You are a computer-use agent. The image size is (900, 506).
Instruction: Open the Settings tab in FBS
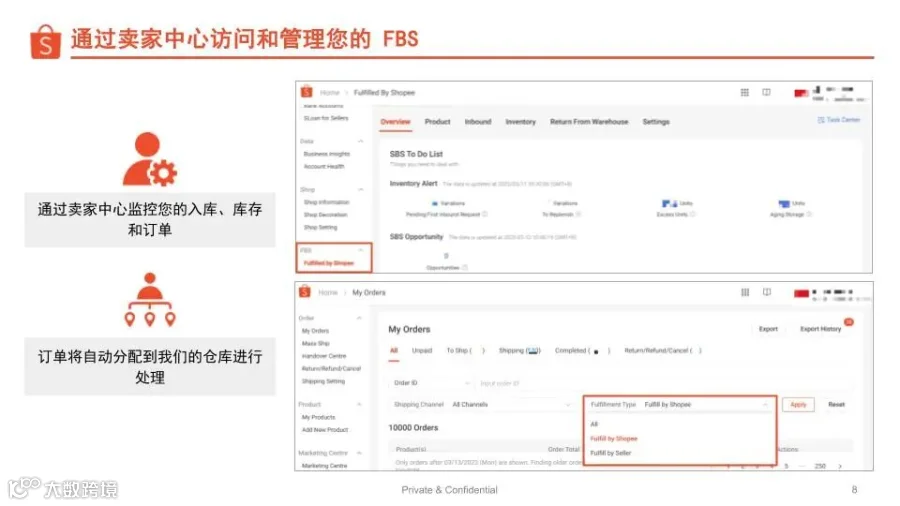pos(656,122)
